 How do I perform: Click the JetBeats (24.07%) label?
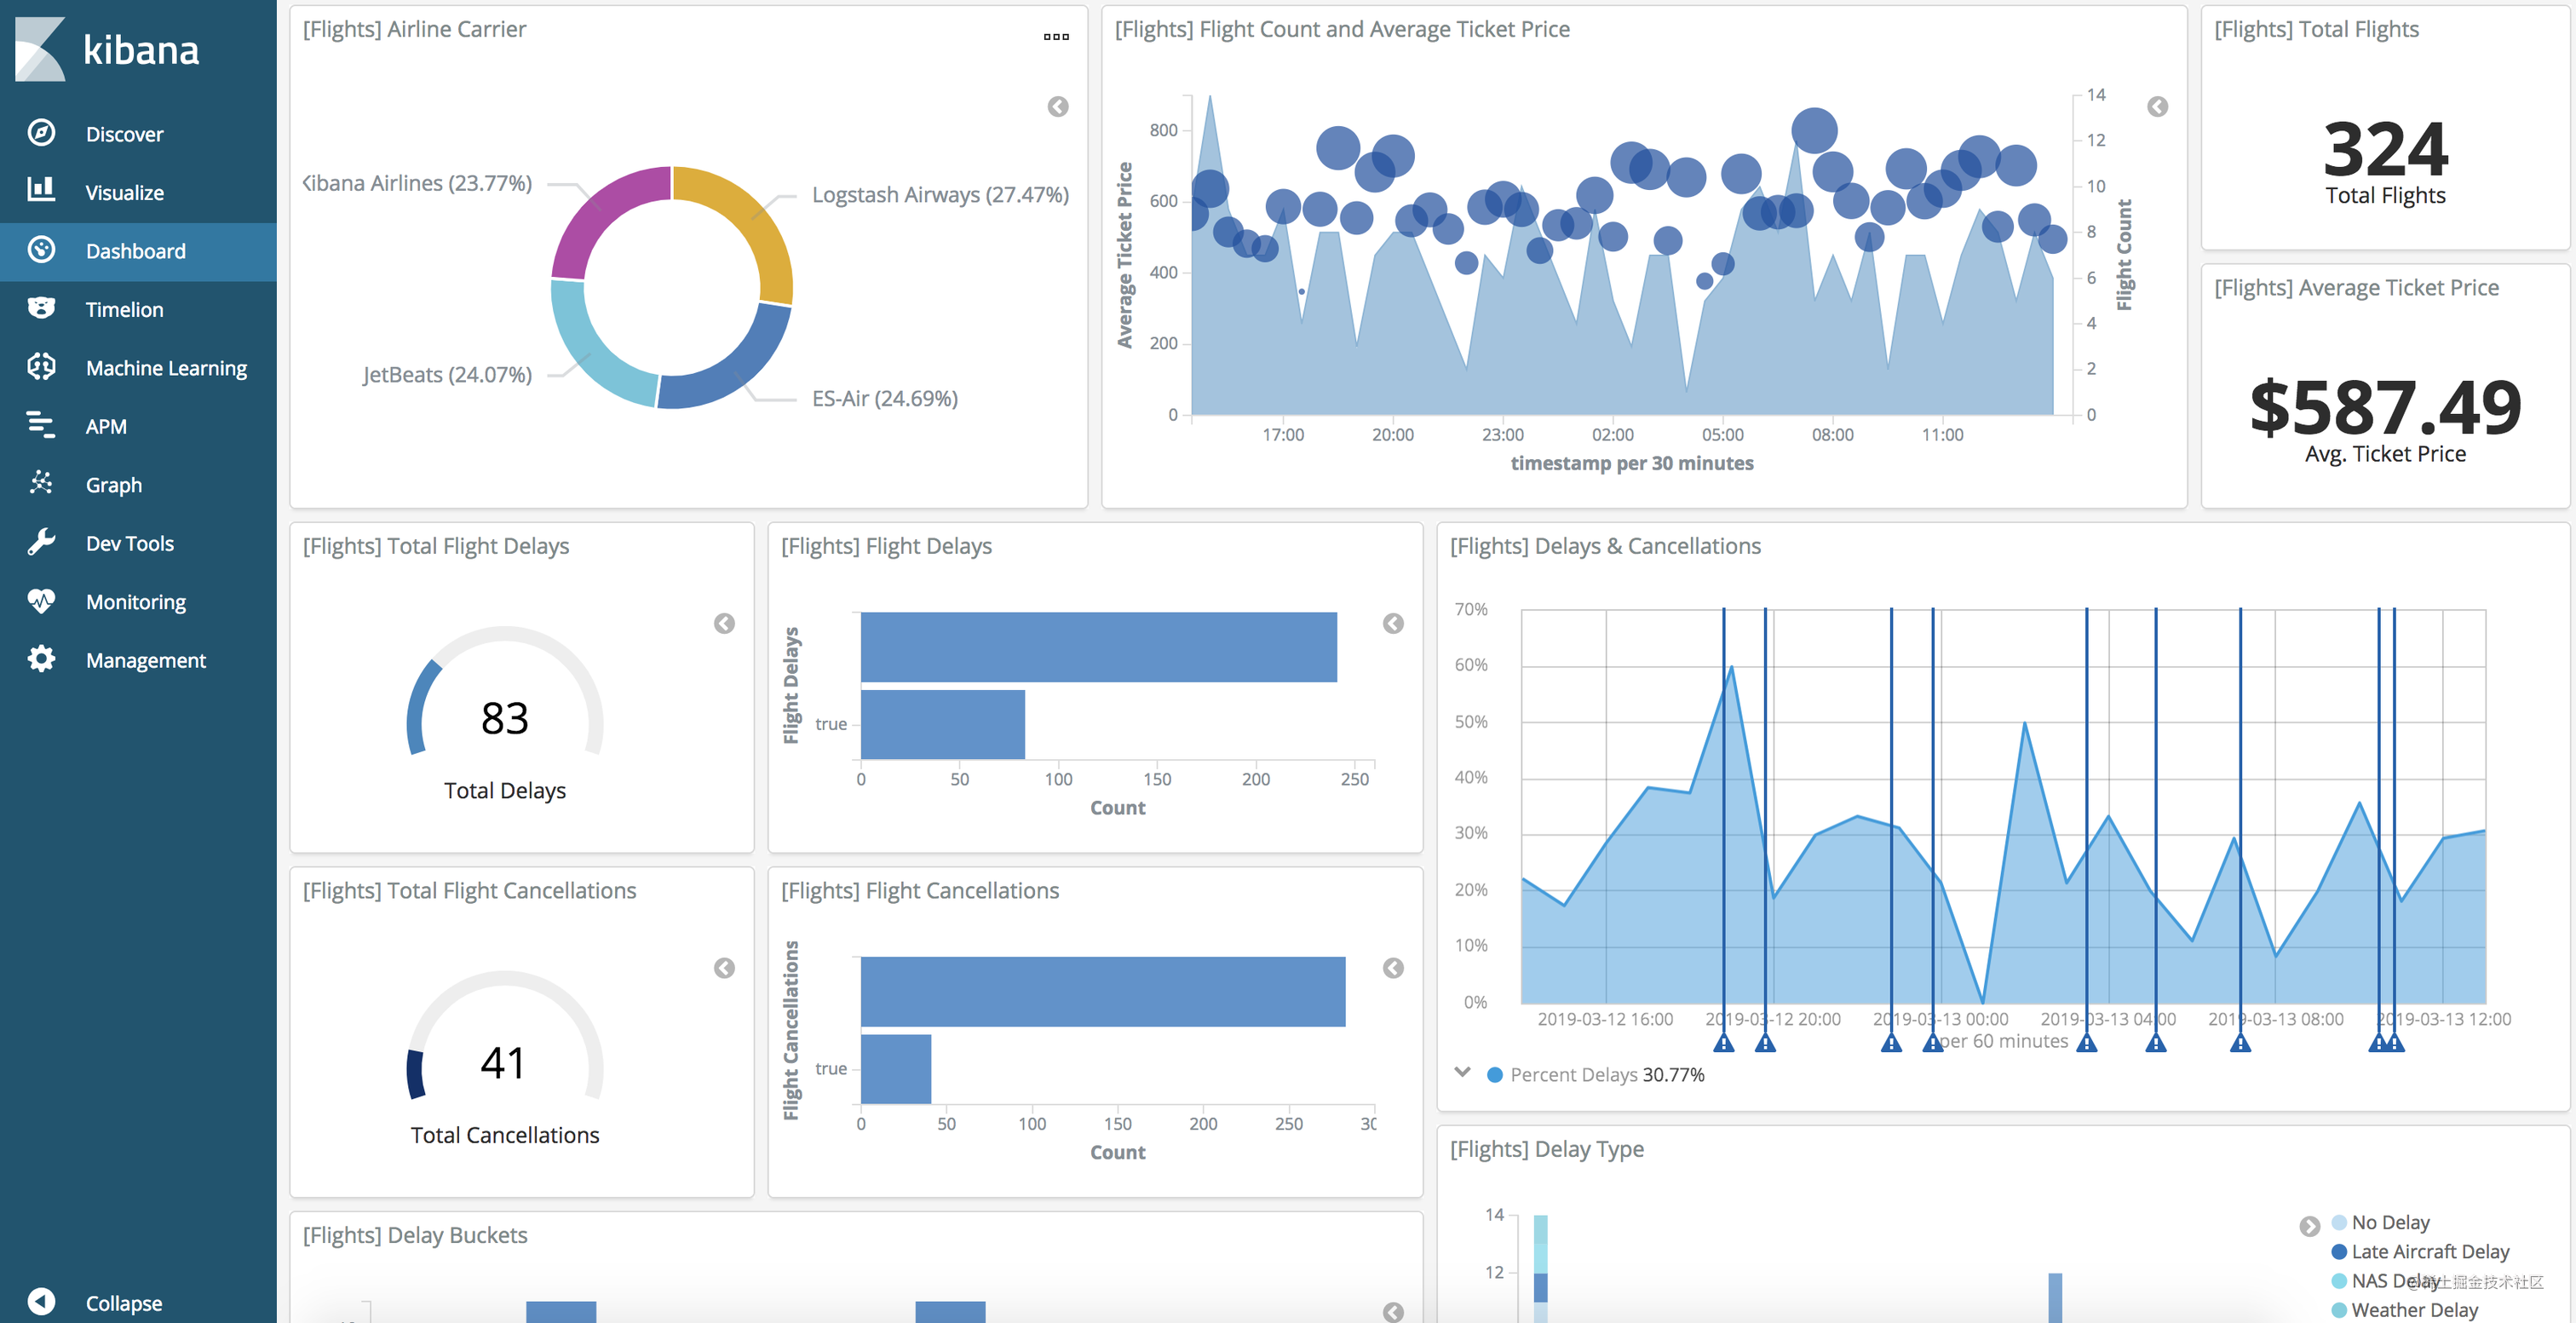pos(447,375)
